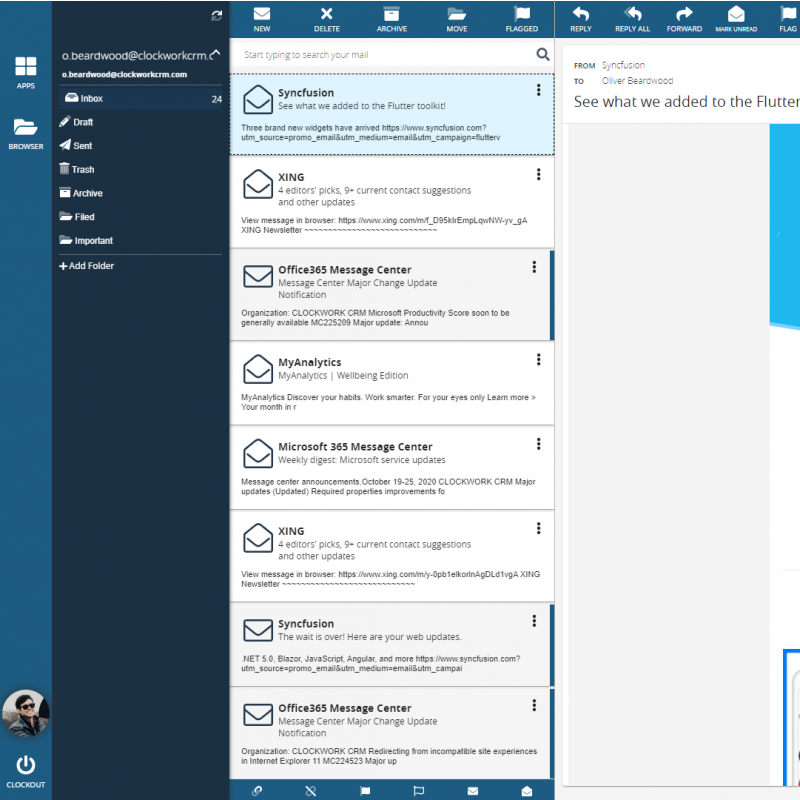Open options for Syncfusion web updates email
Screen dimensions: 800x800
534,621
